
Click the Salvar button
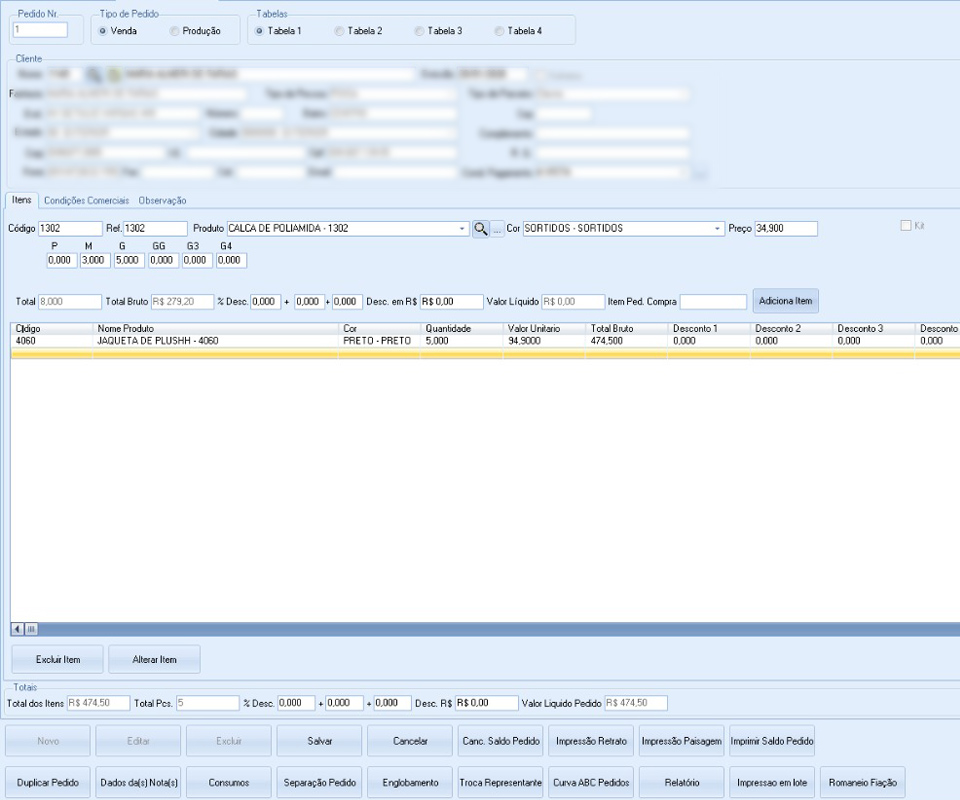coord(319,741)
